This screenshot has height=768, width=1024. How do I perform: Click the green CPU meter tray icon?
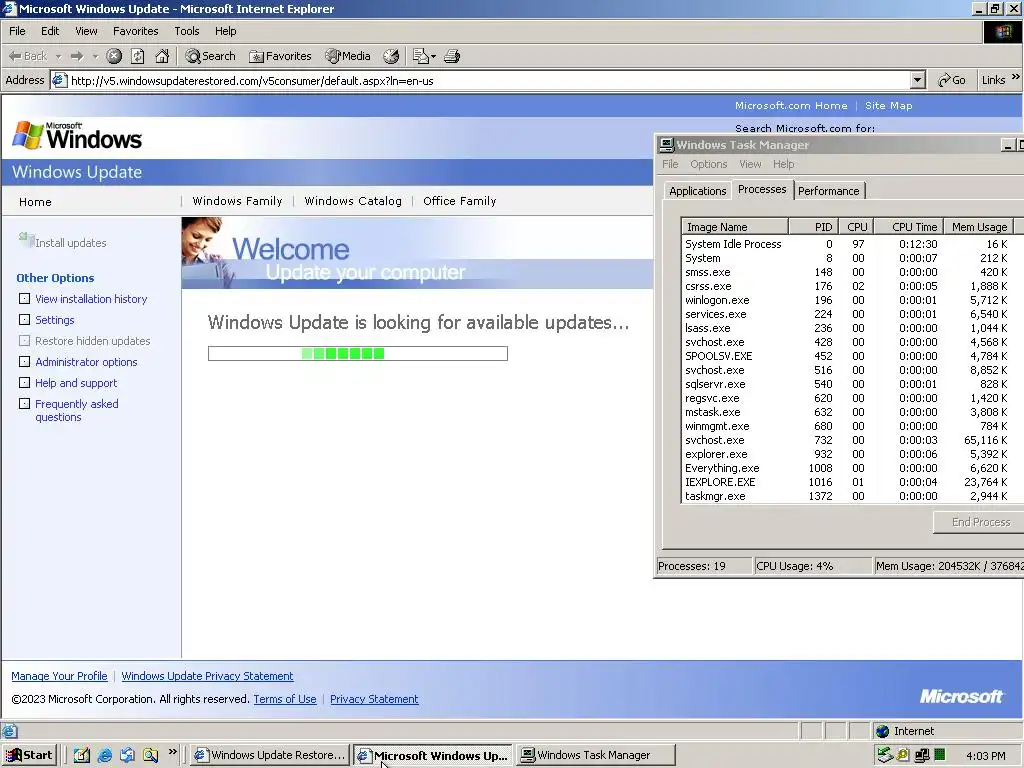[940, 755]
